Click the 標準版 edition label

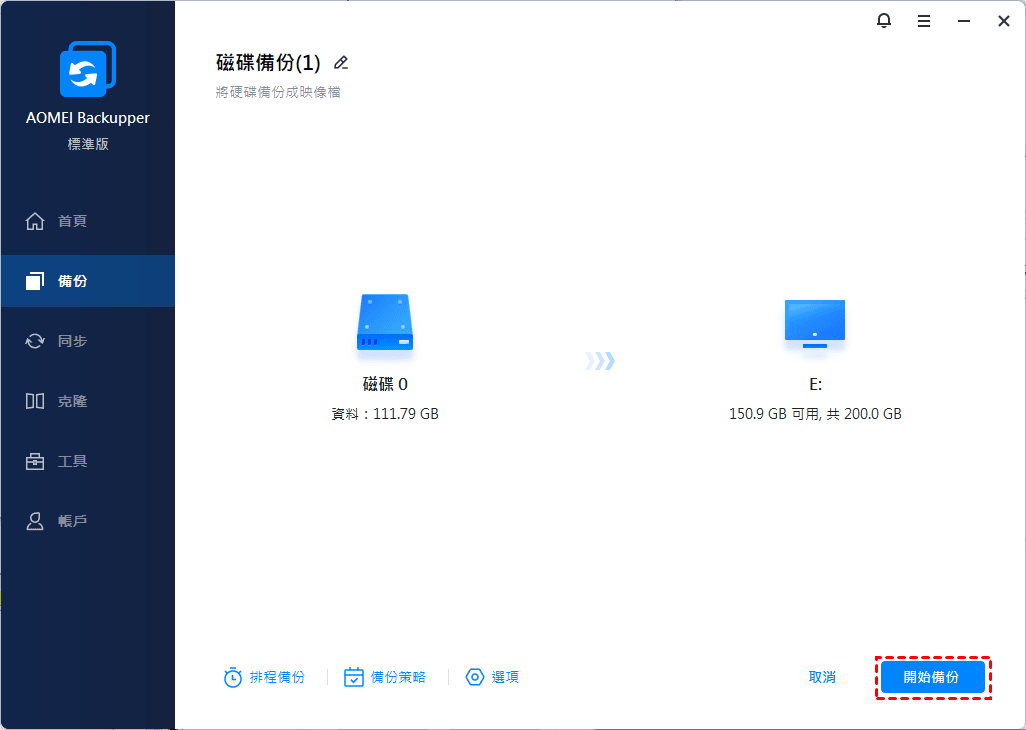coord(88,144)
